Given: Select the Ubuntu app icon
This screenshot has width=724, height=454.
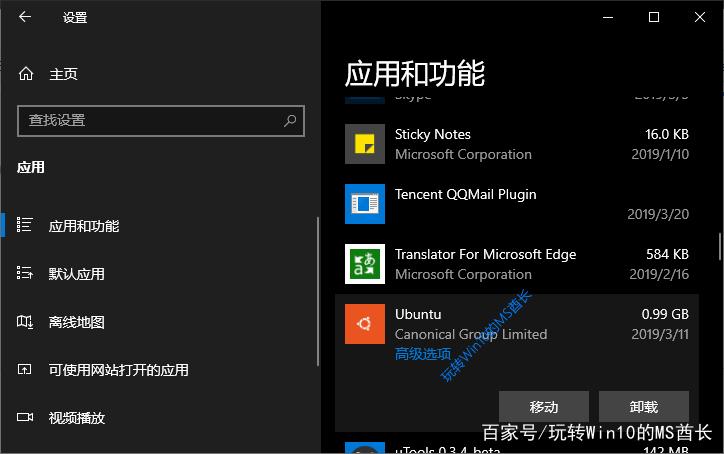Looking at the screenshot, I should (365, 324).
